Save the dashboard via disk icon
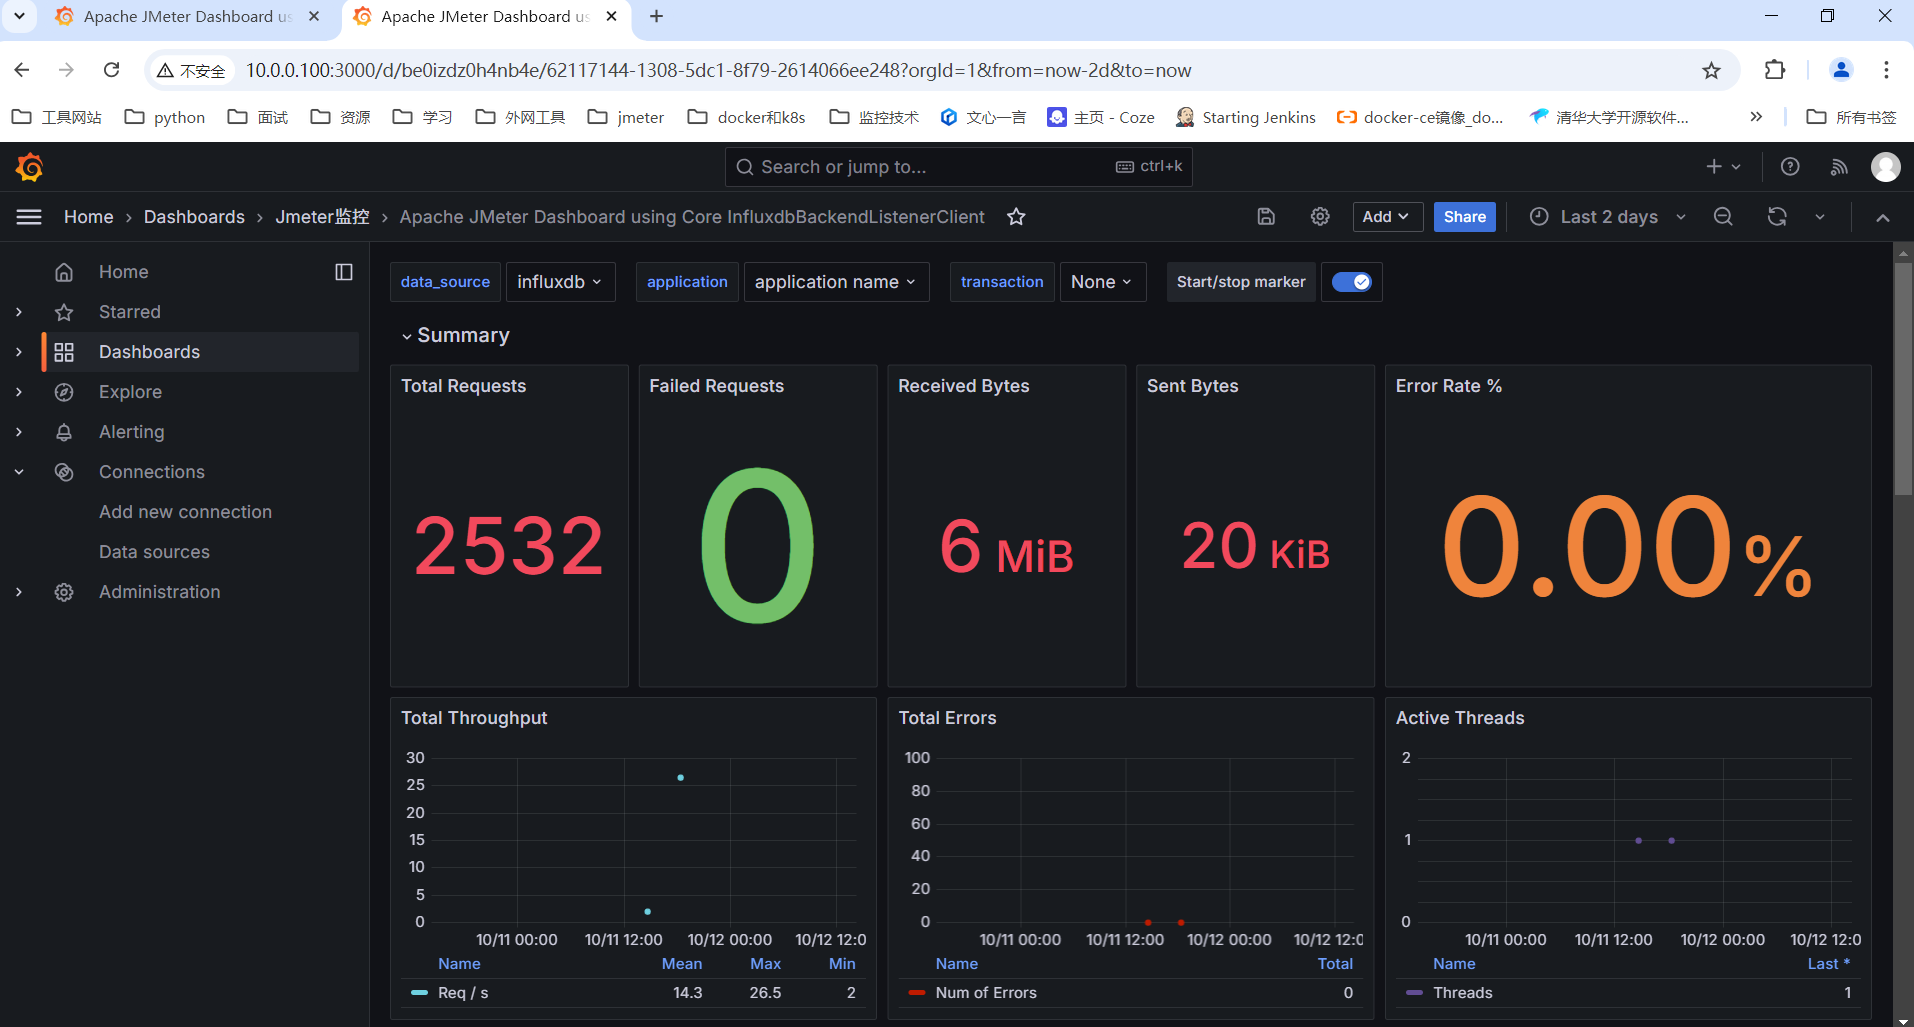1914x1027 pixels. [1266, 217]
